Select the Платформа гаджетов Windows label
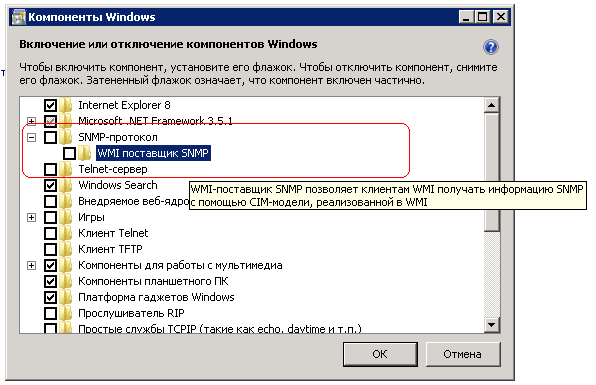The image size is (596, 385). coord(156,297)
